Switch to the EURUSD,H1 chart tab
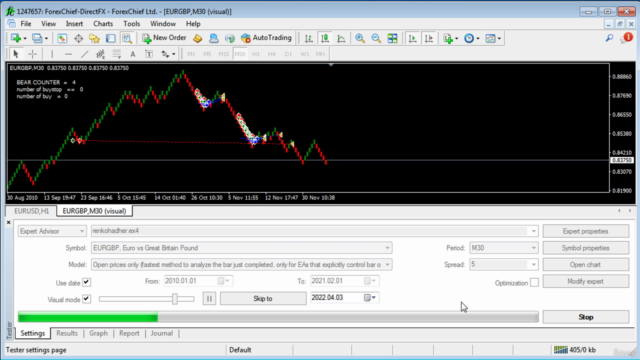Screen dimensions: 640x360 pos(31,211)
